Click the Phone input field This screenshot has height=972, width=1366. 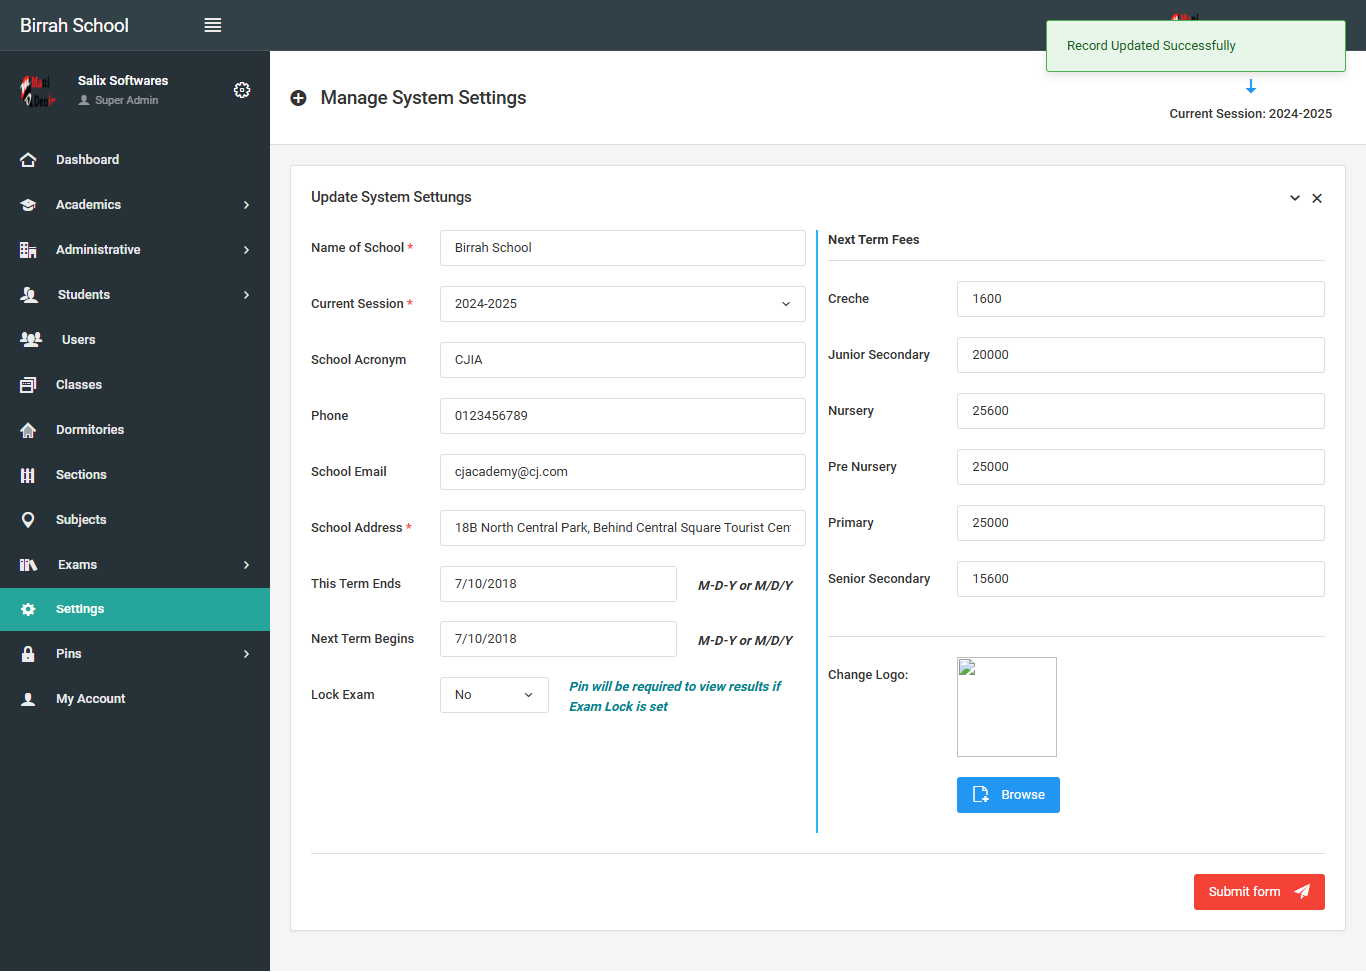(623, 416)
